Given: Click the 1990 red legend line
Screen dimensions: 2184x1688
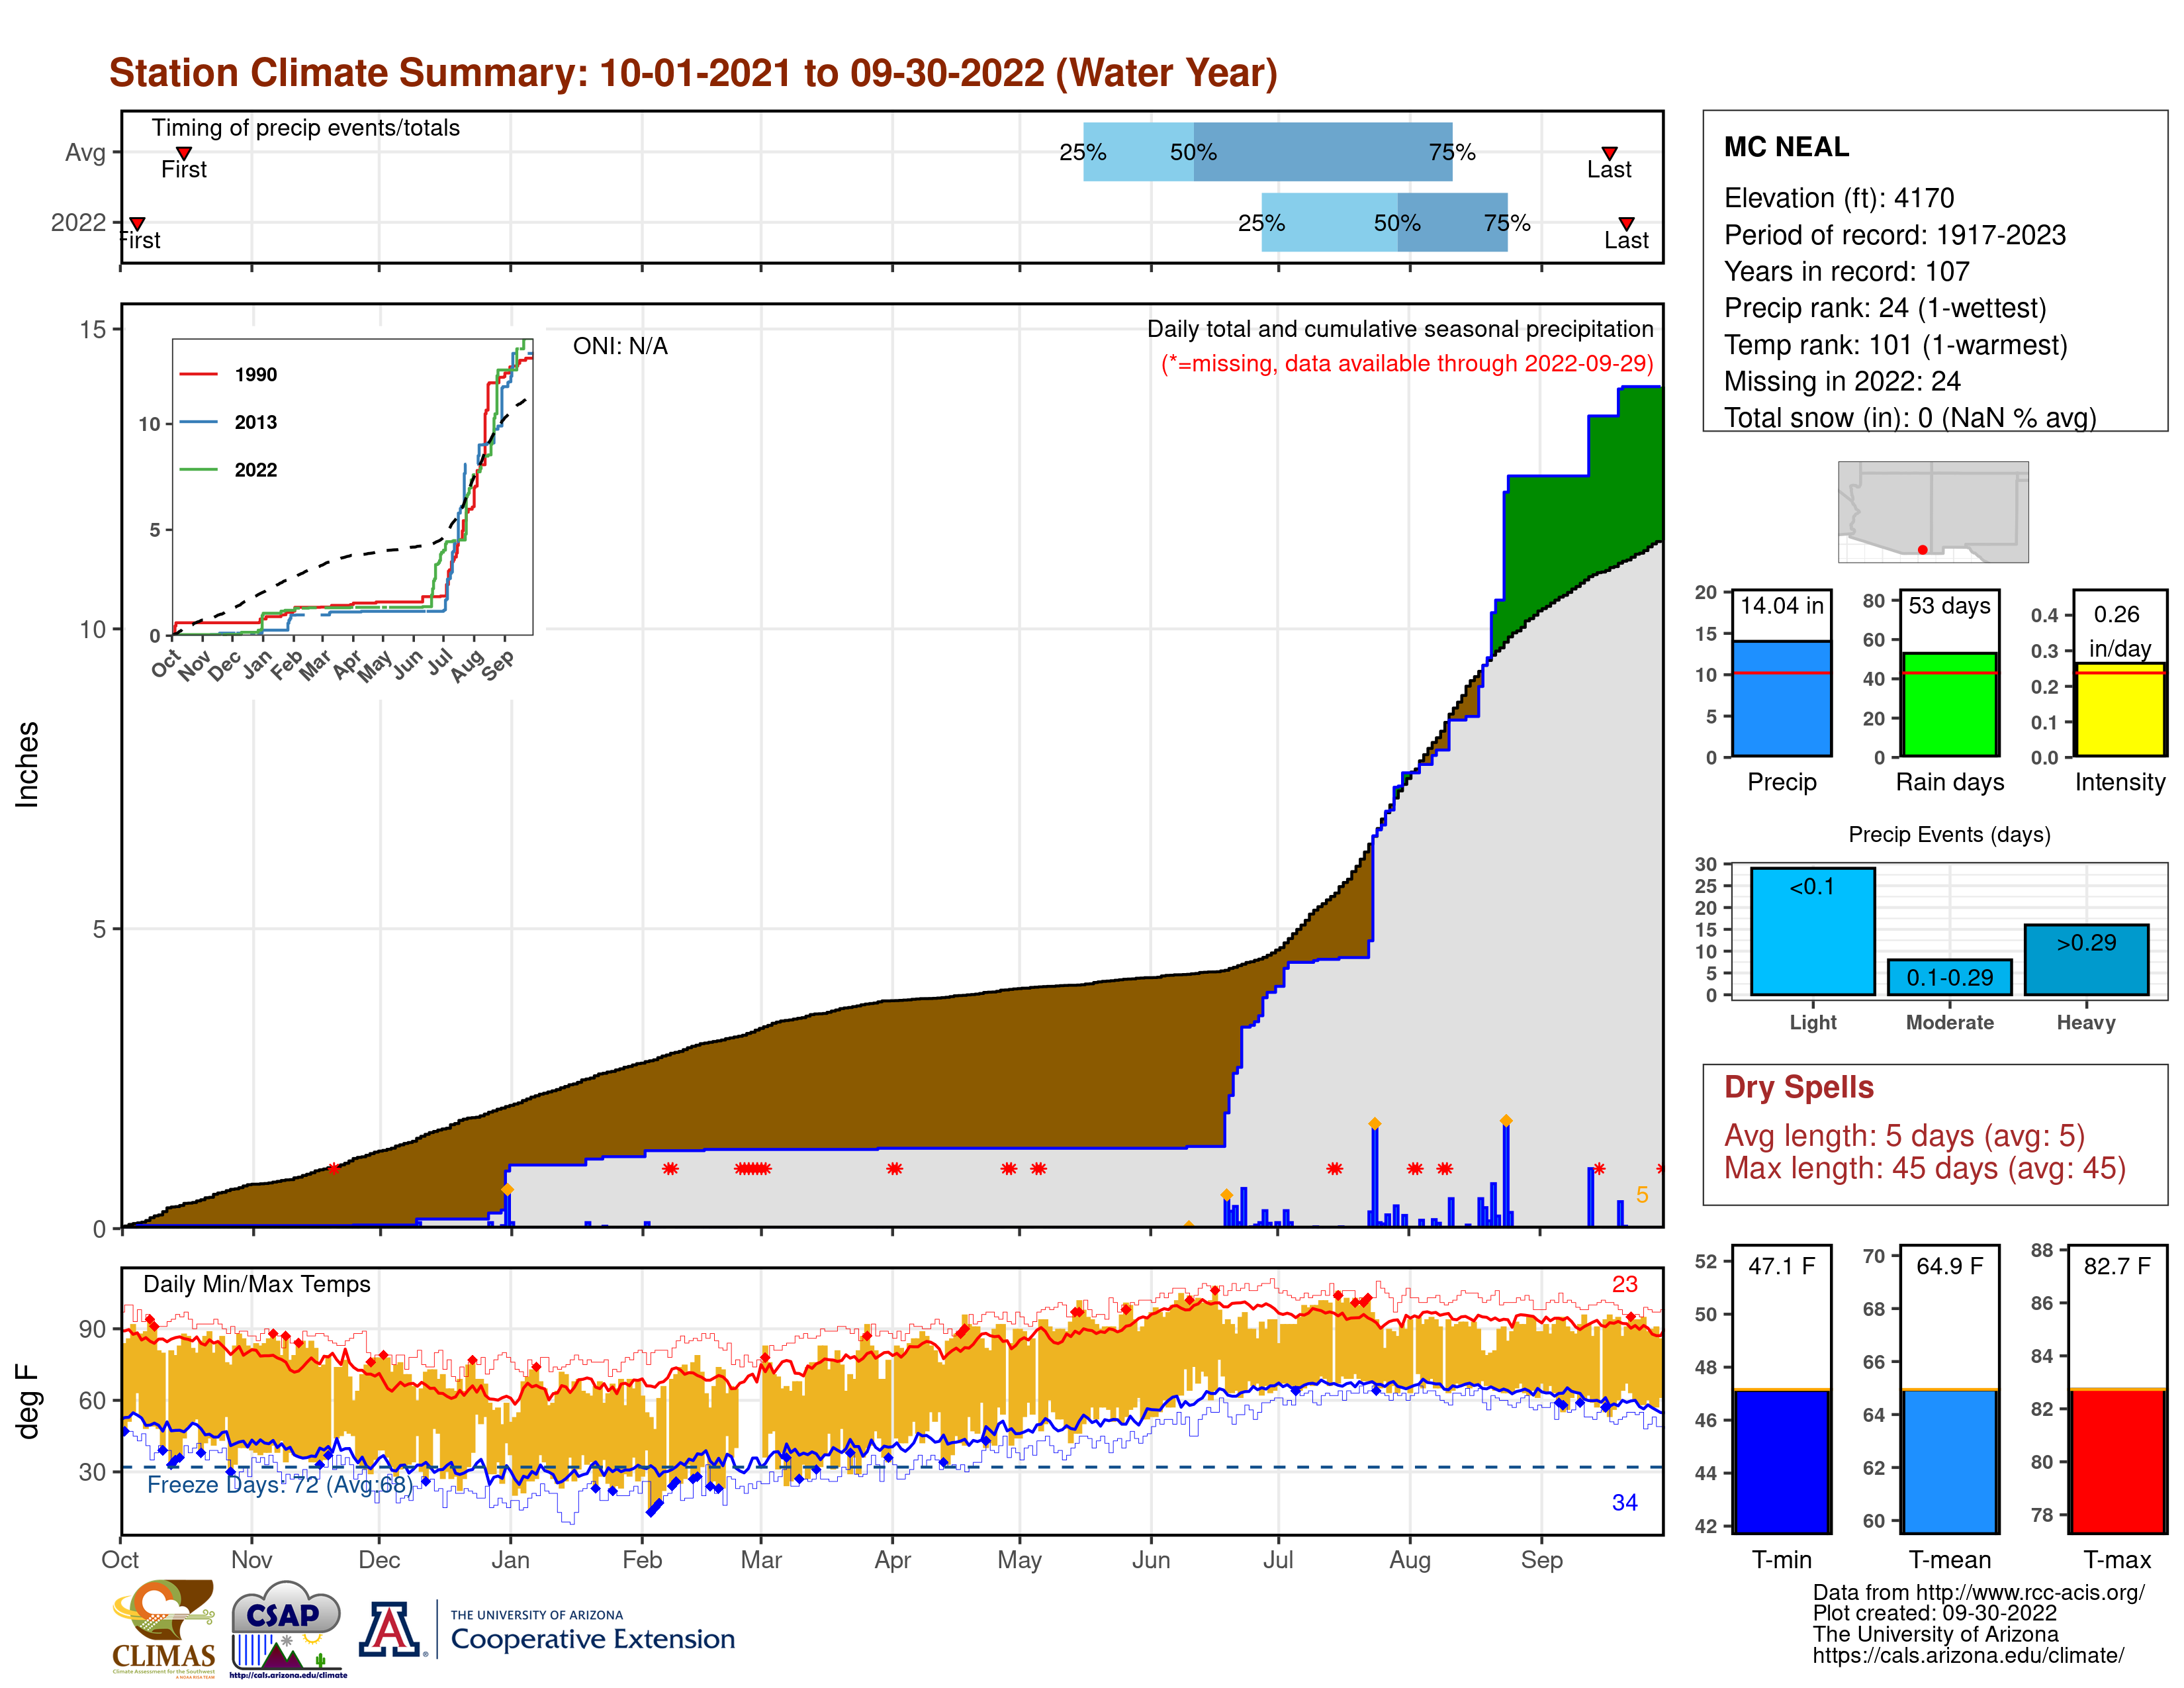Looking at the screenshot, I should 198,374.
